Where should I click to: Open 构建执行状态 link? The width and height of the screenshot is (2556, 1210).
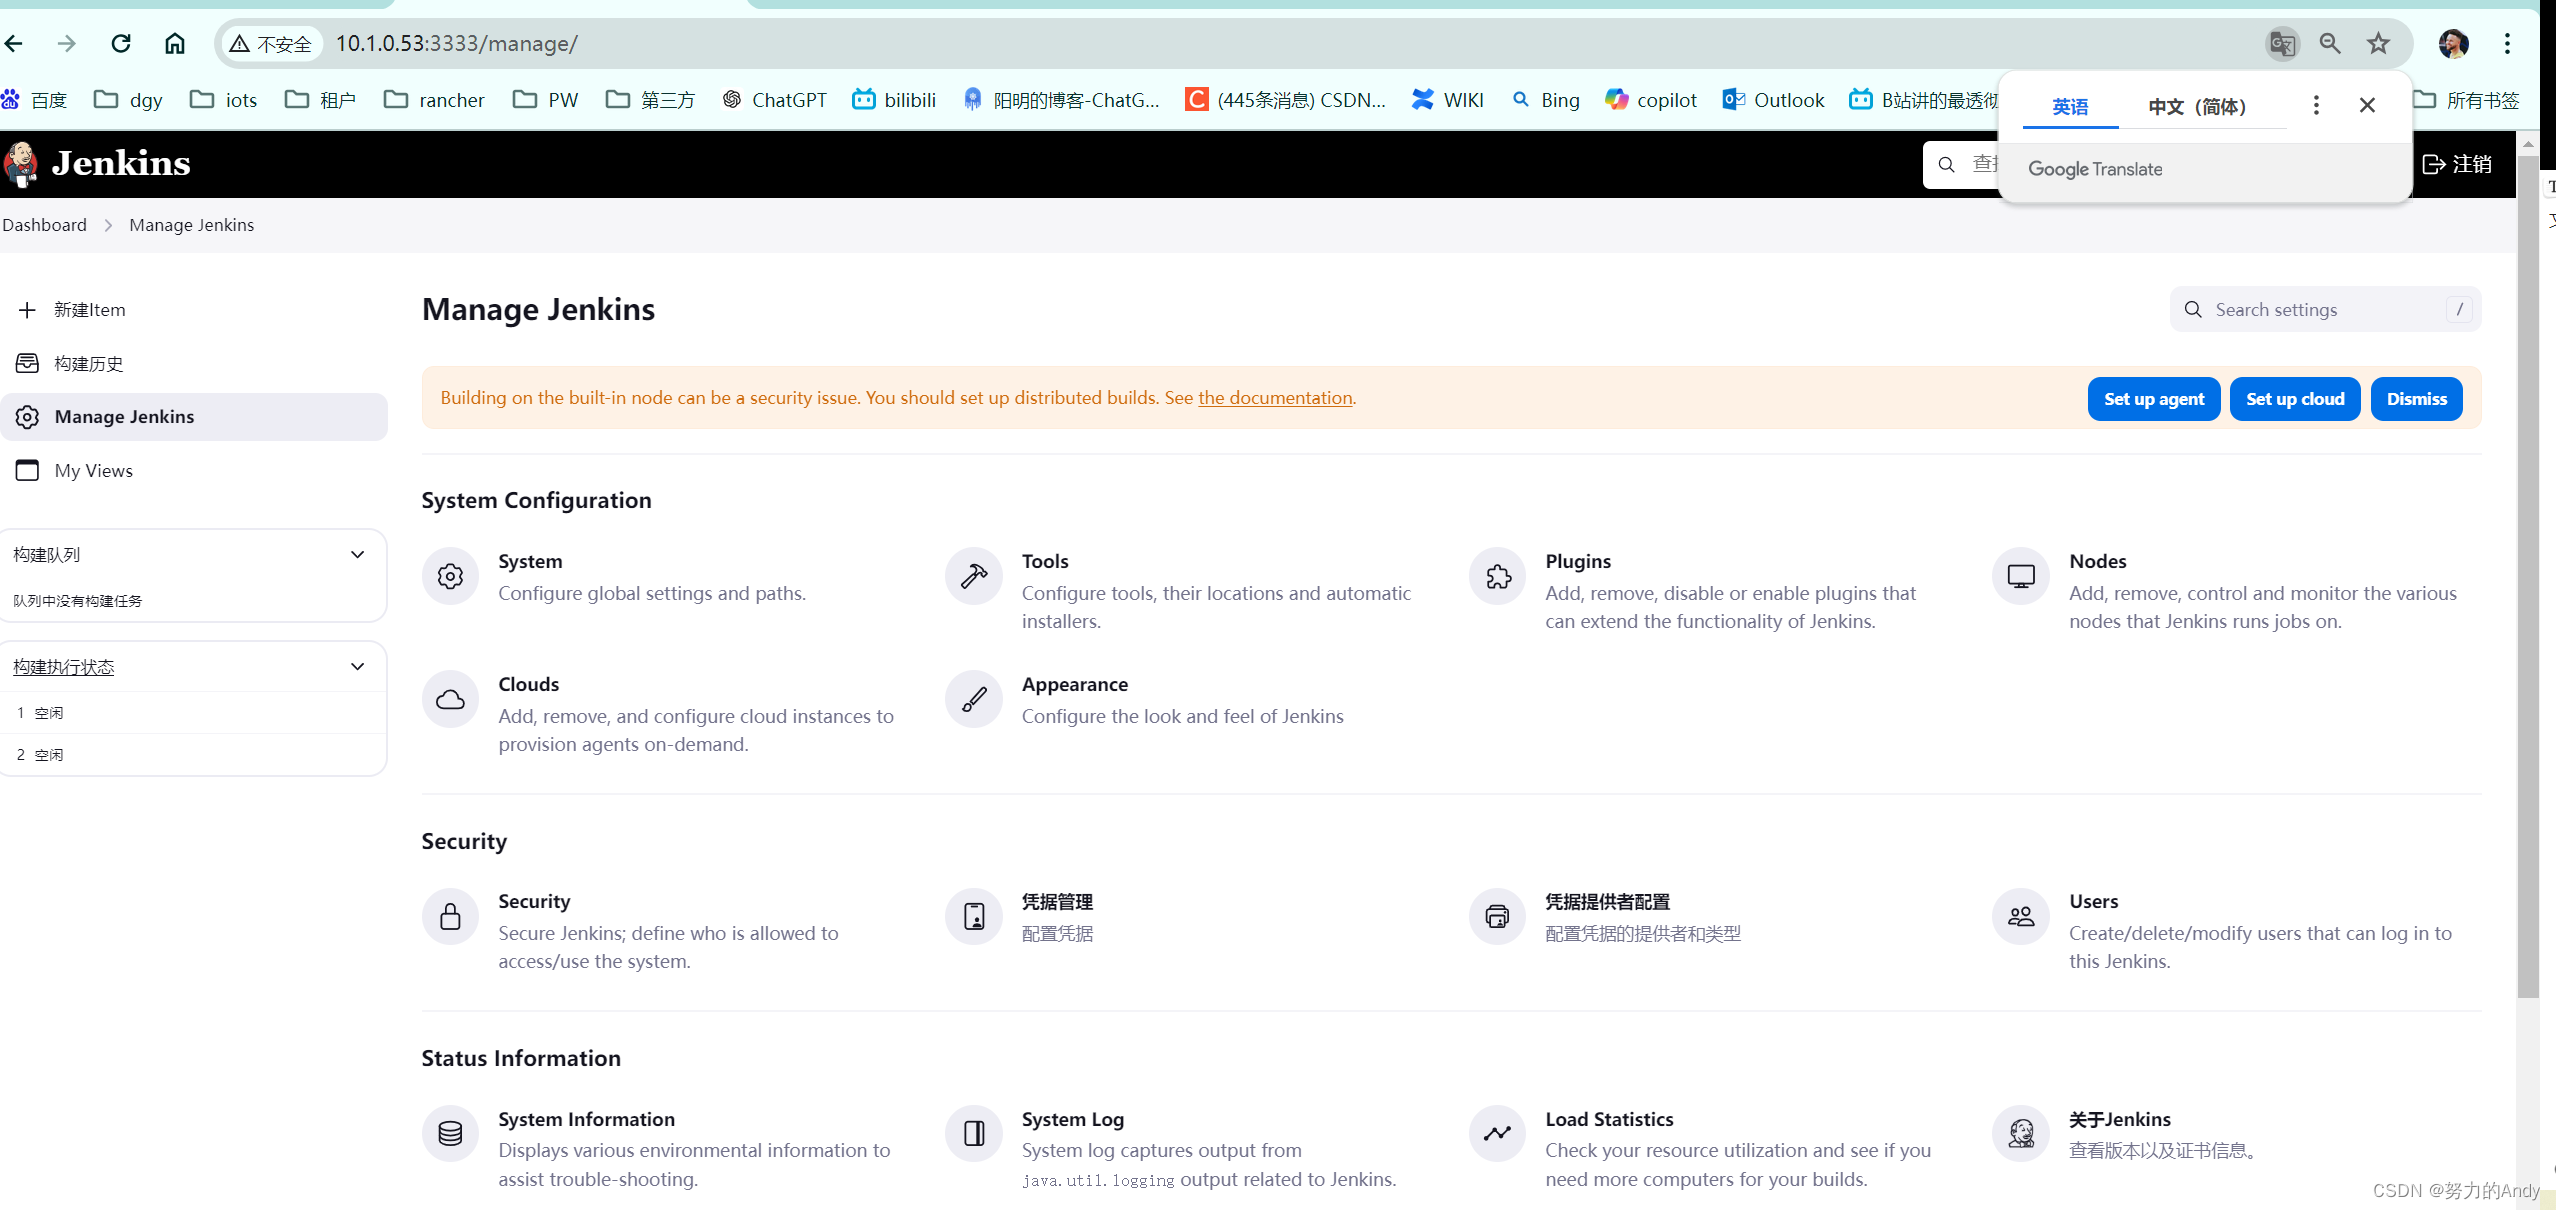tap(64, 667)
